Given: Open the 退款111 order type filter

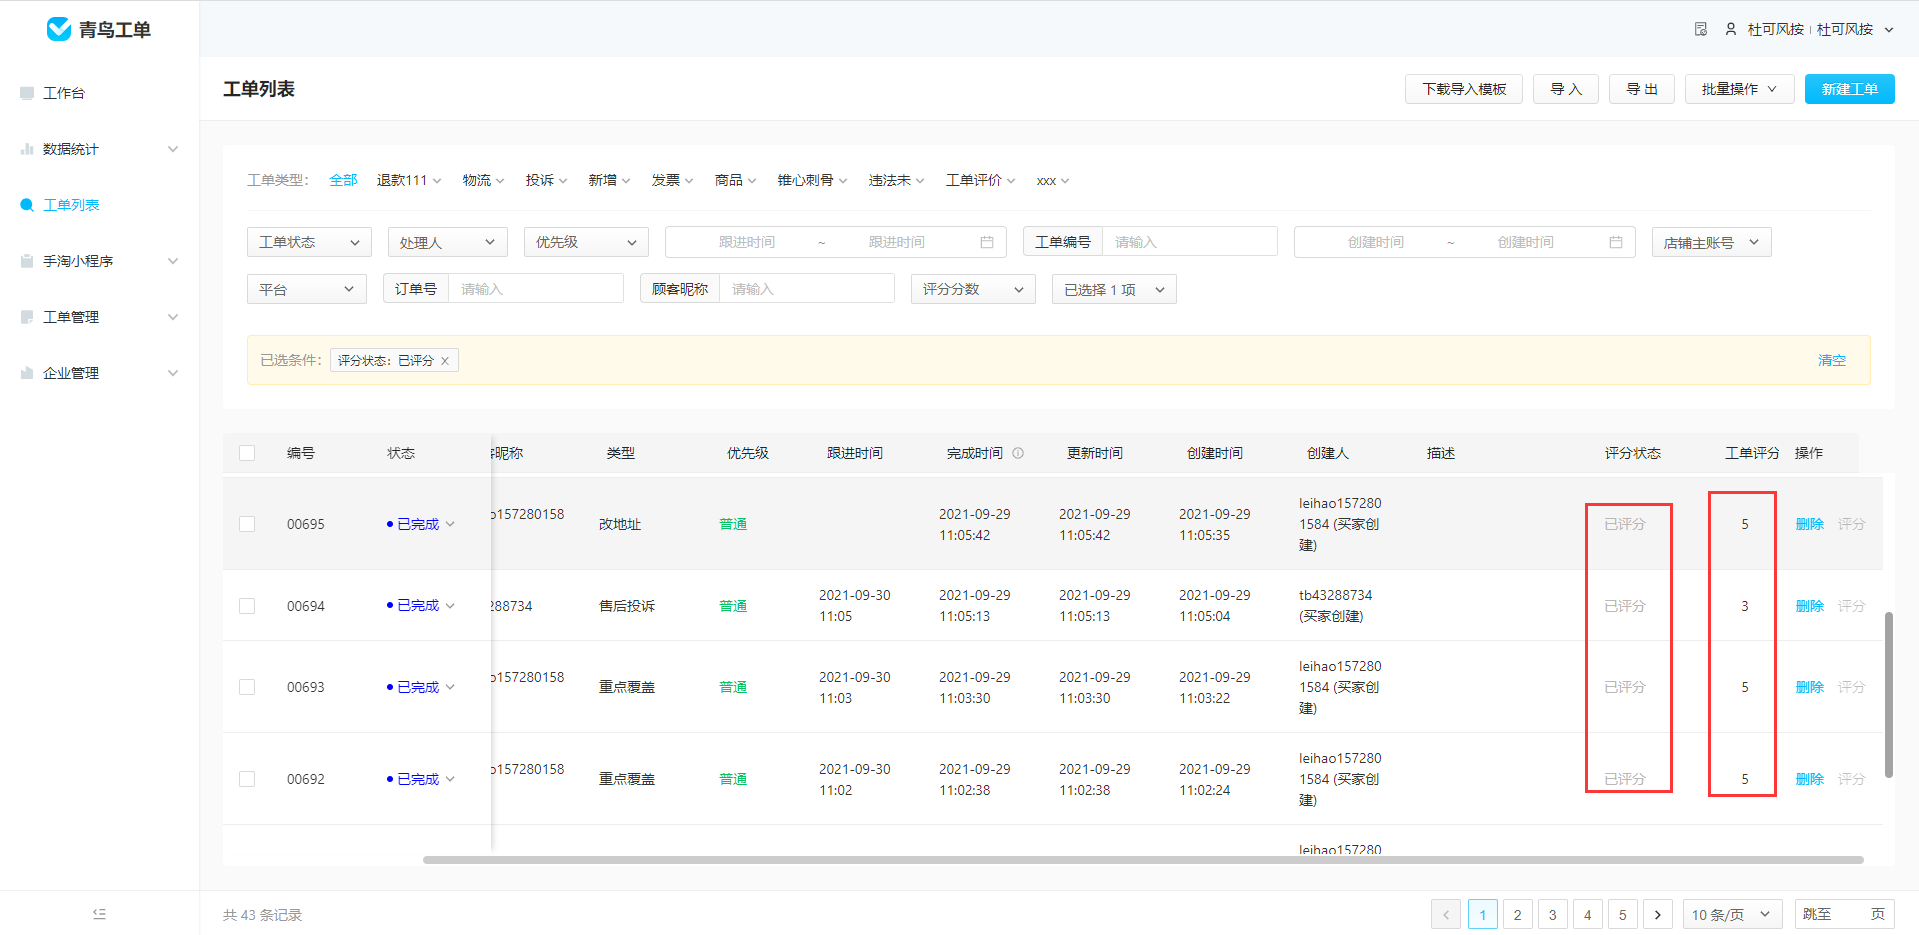Looking at the screenshot, I should point(409,180).
